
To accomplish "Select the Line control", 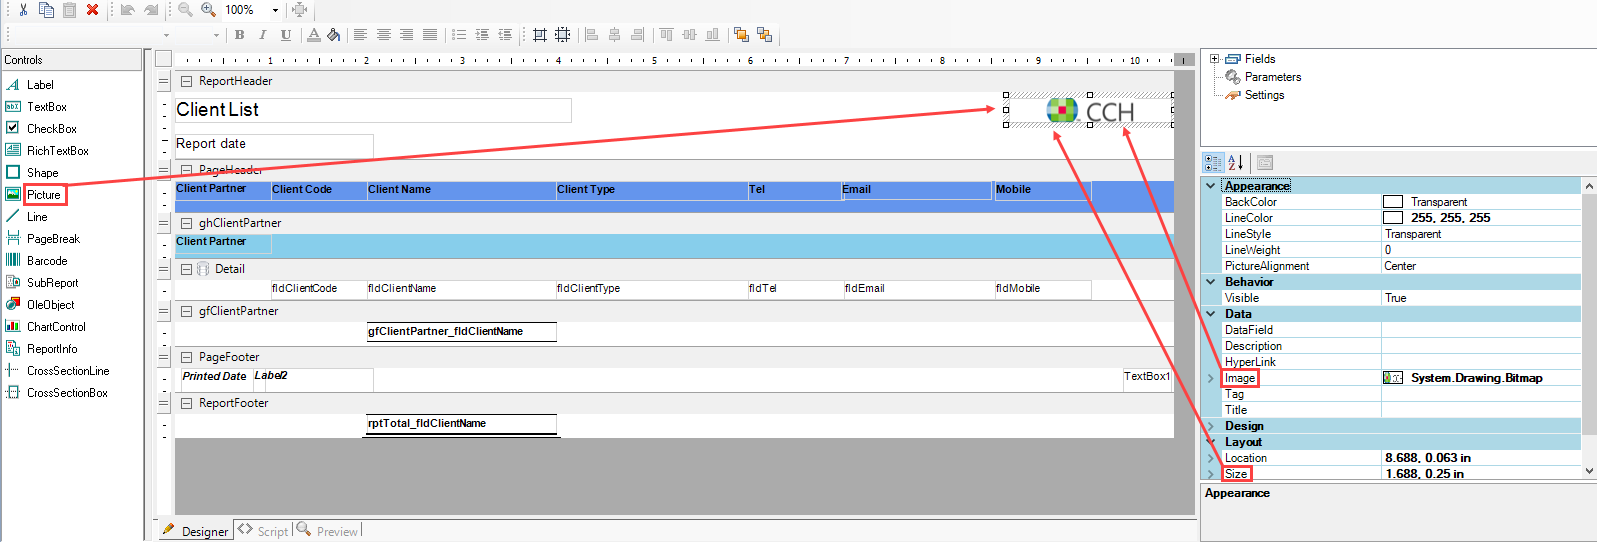I will [37, 217].
